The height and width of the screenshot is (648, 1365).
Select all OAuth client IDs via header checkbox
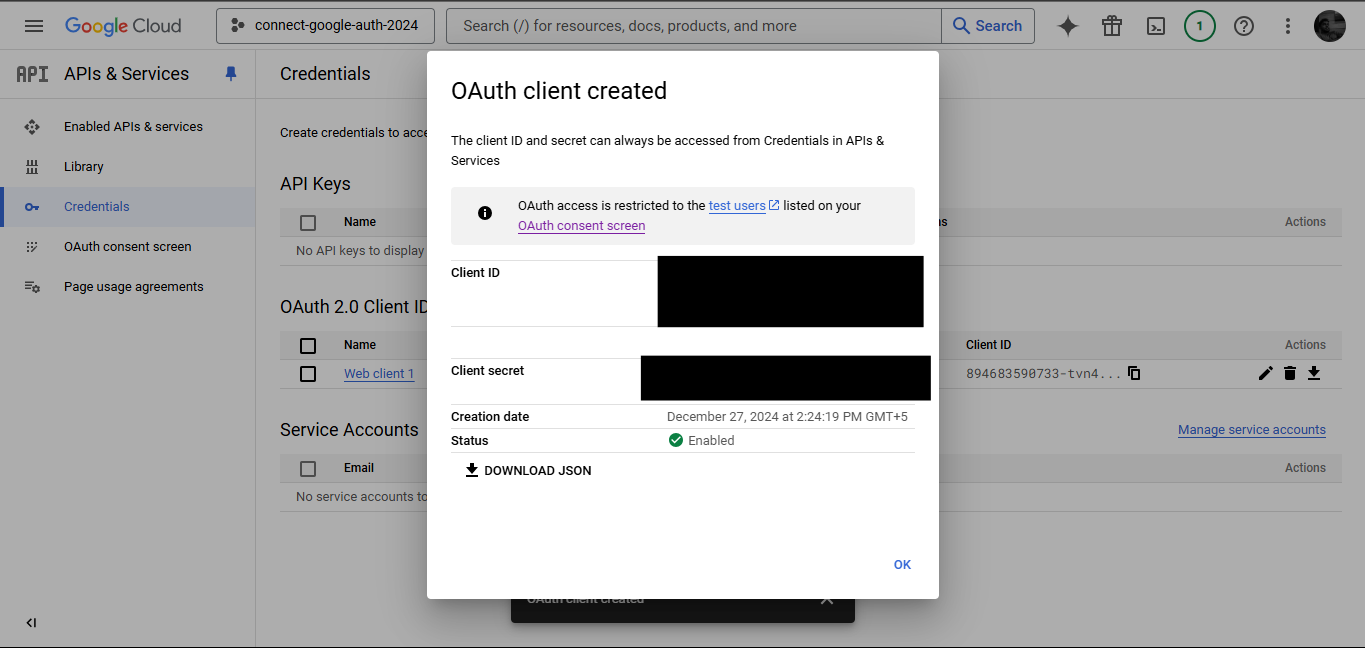[307, 345]
